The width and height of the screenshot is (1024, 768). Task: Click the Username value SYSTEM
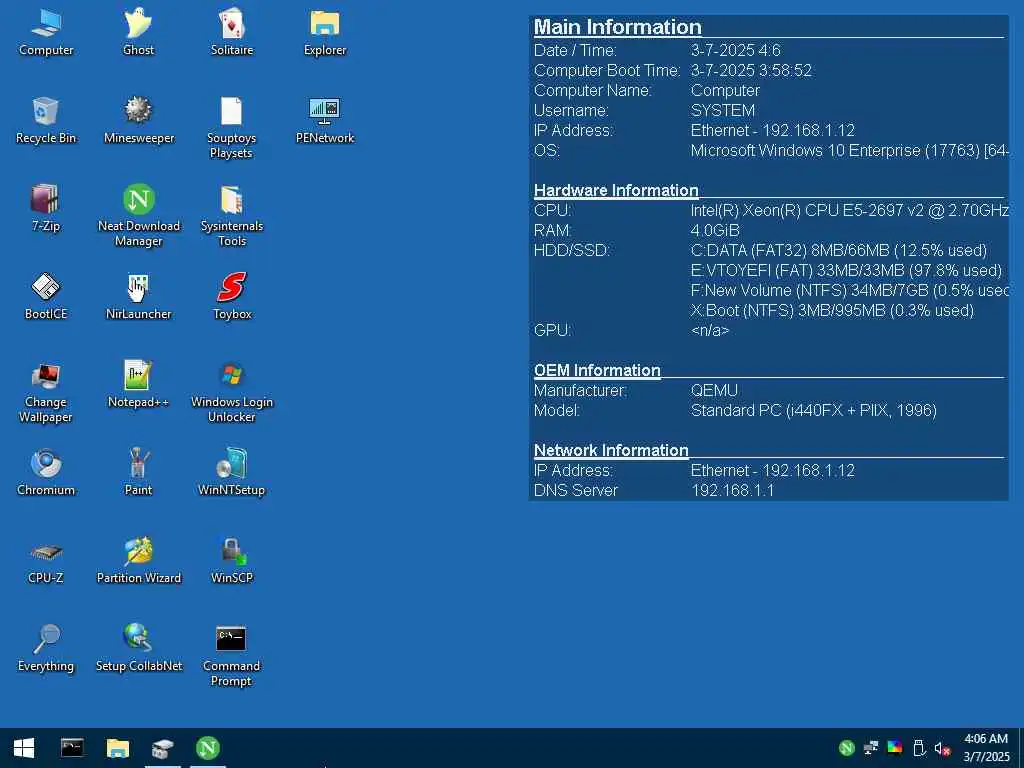click(x=722, y=110)
